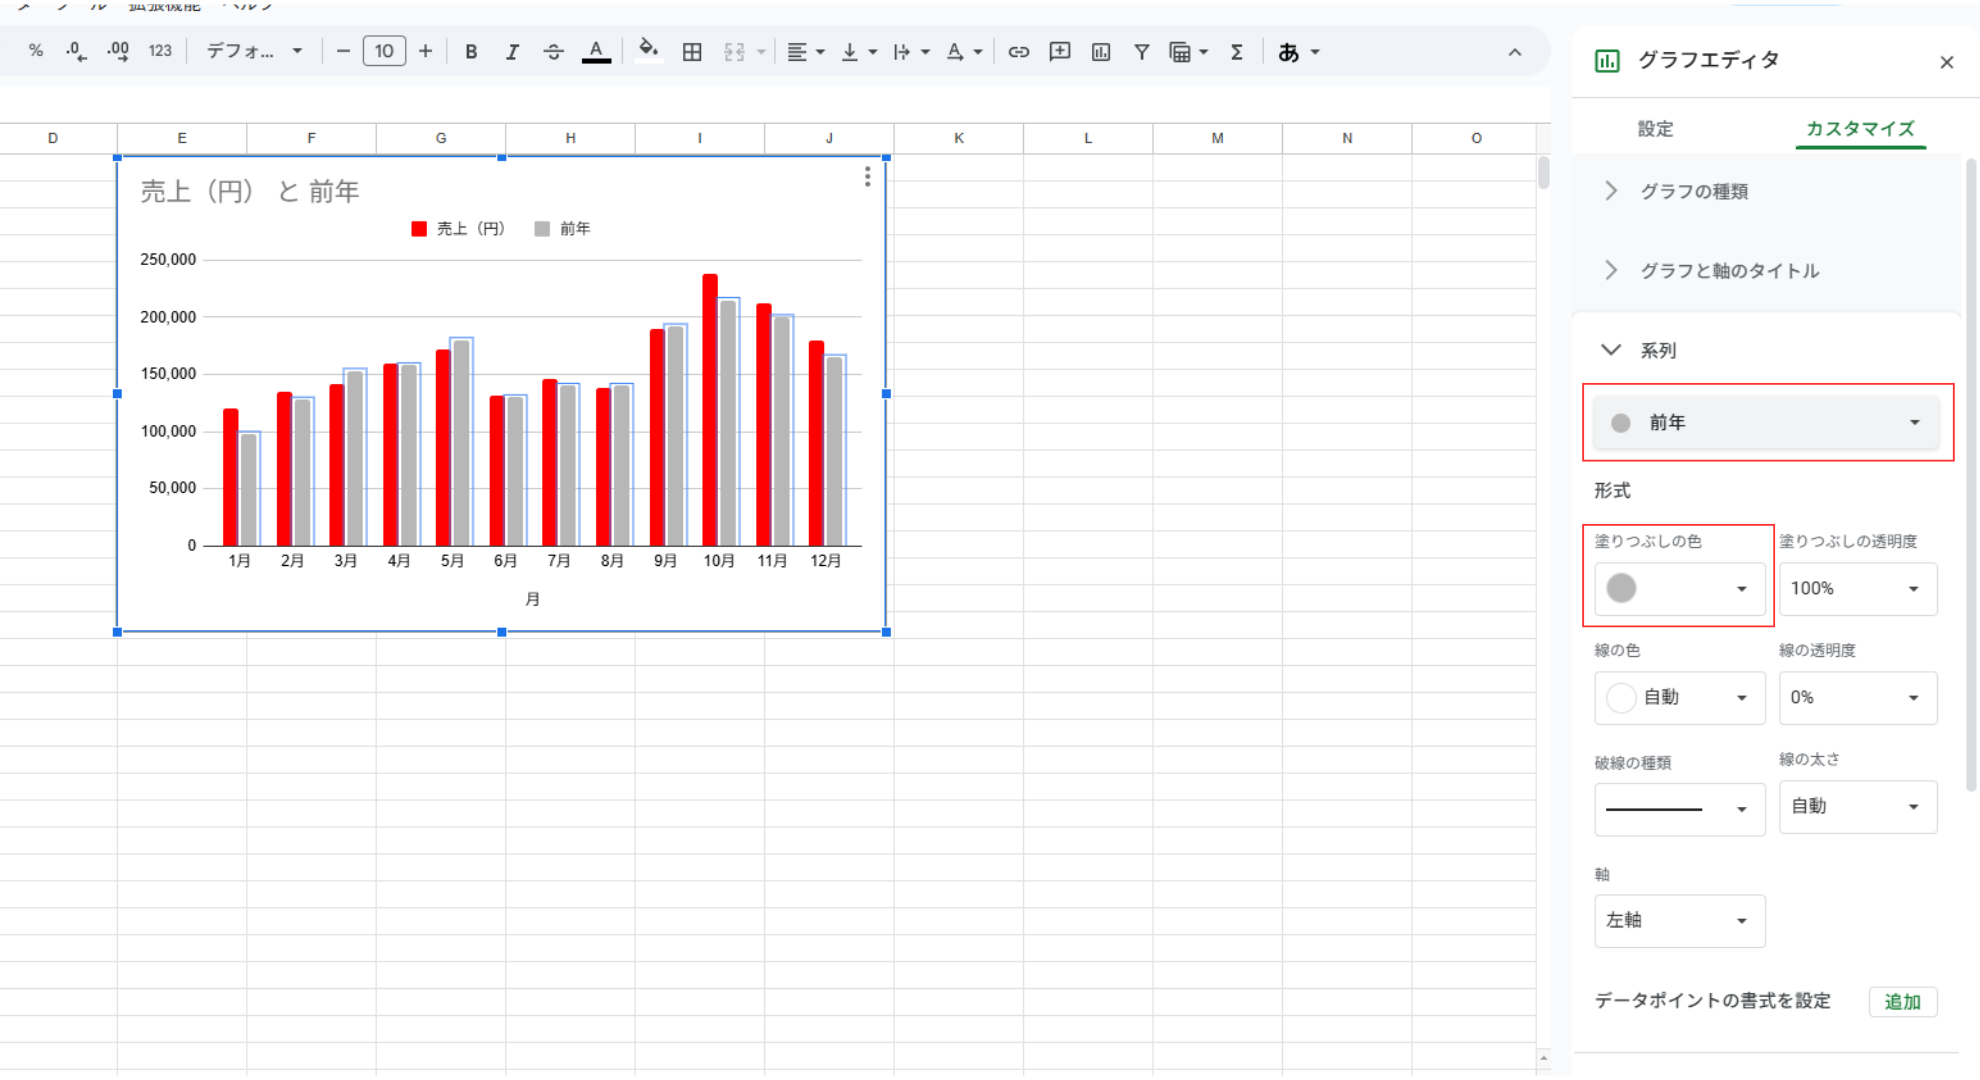Open chart's three-dot options menu
Image resolution: width=1980 pixels, height=1080 pixels.
tap(867, 177)
